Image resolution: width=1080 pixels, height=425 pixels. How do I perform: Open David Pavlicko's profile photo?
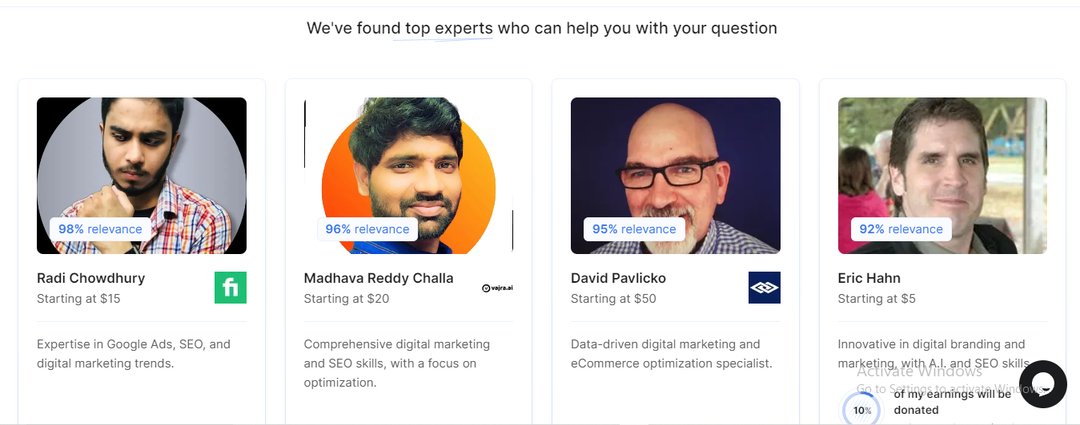pyautogui.click(x=675, y=160)
